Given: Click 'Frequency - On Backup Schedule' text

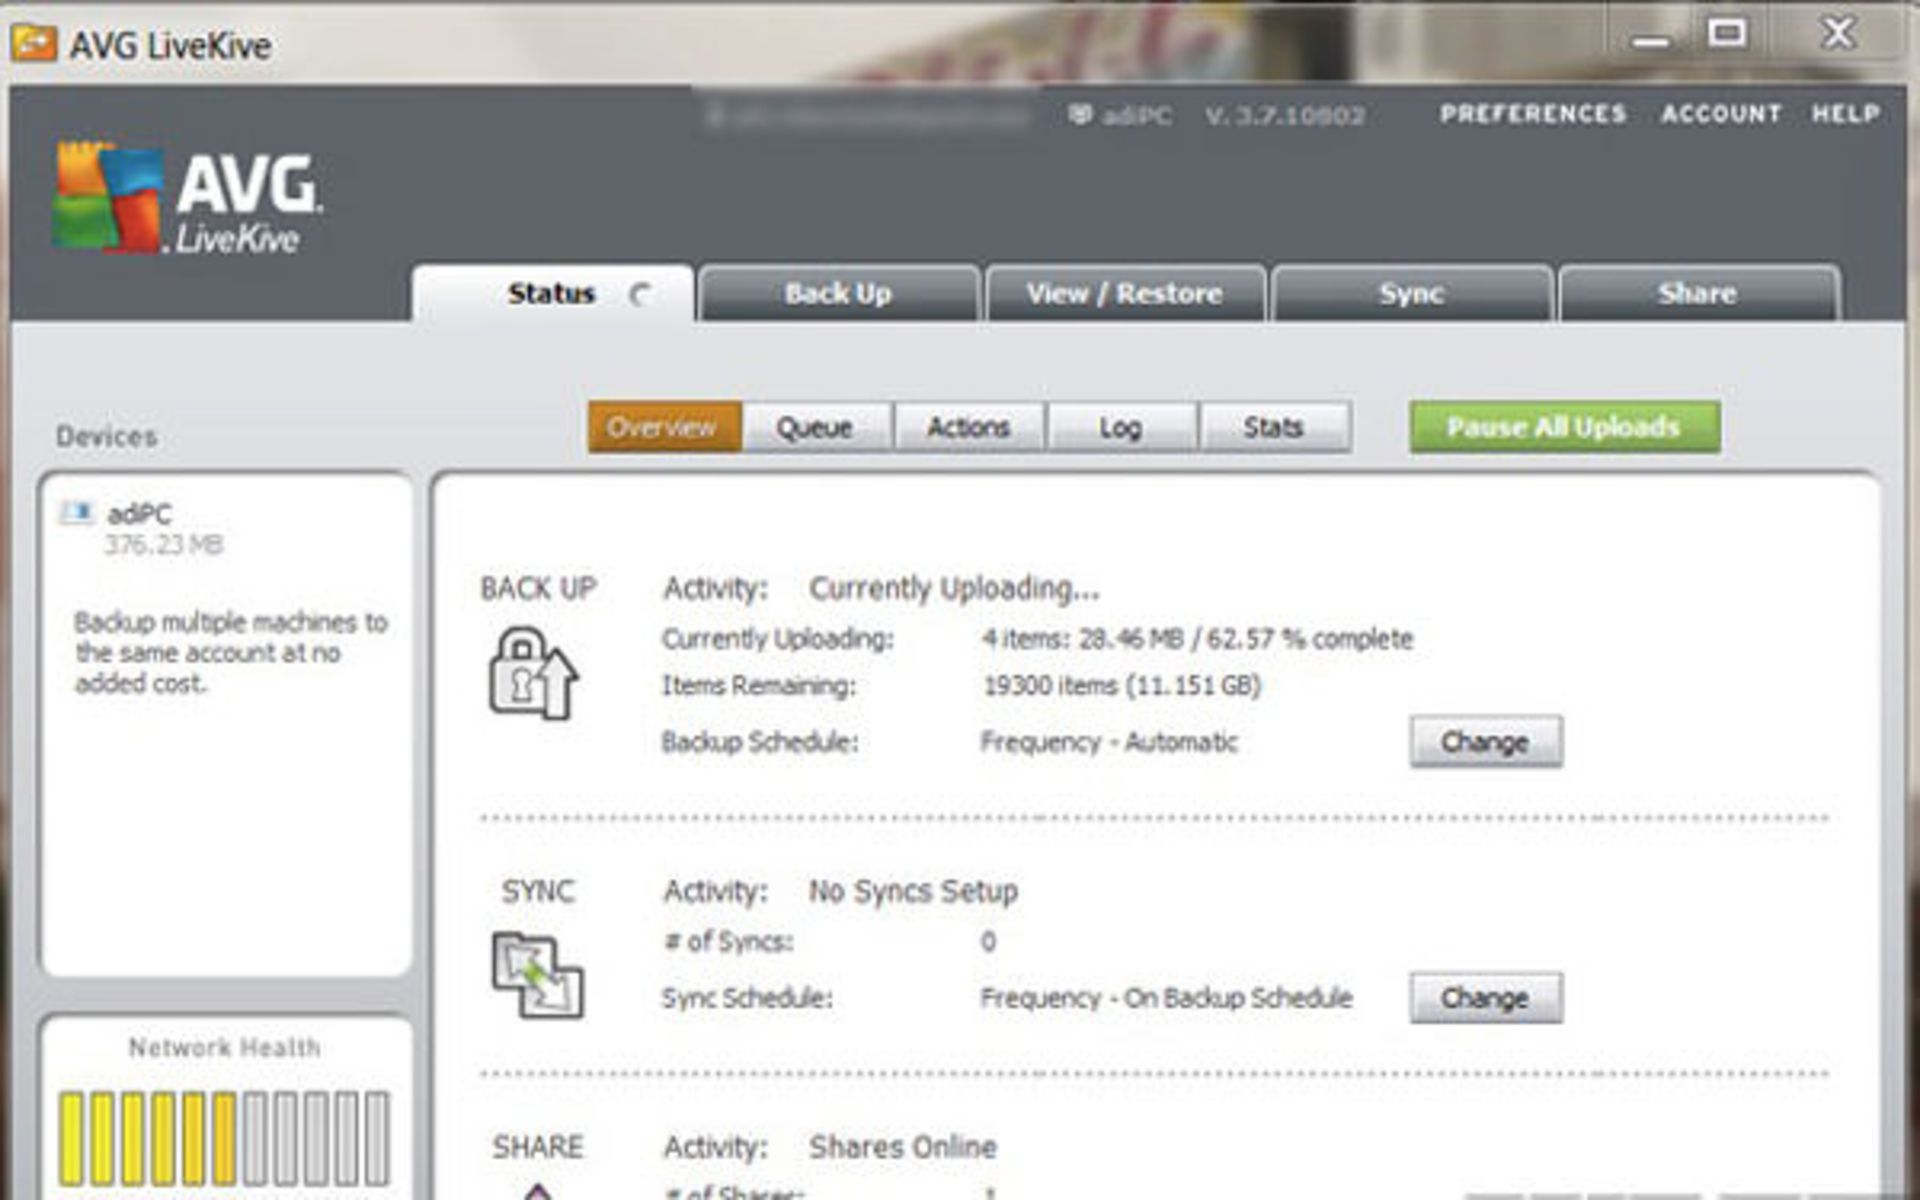Looking at the screenshot, I should [x=1166, y=998].
